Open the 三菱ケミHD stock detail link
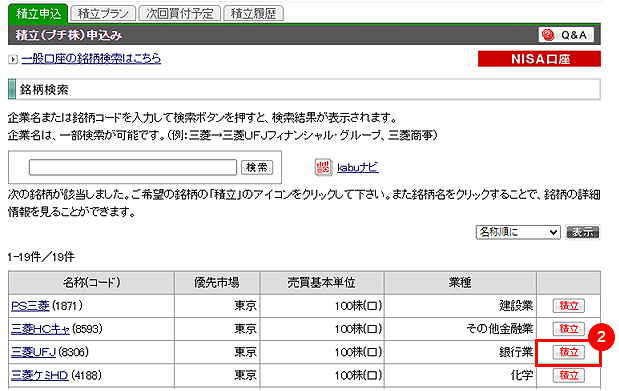The image size is (619, 391). pyautogui.click(x=39, y=375)
